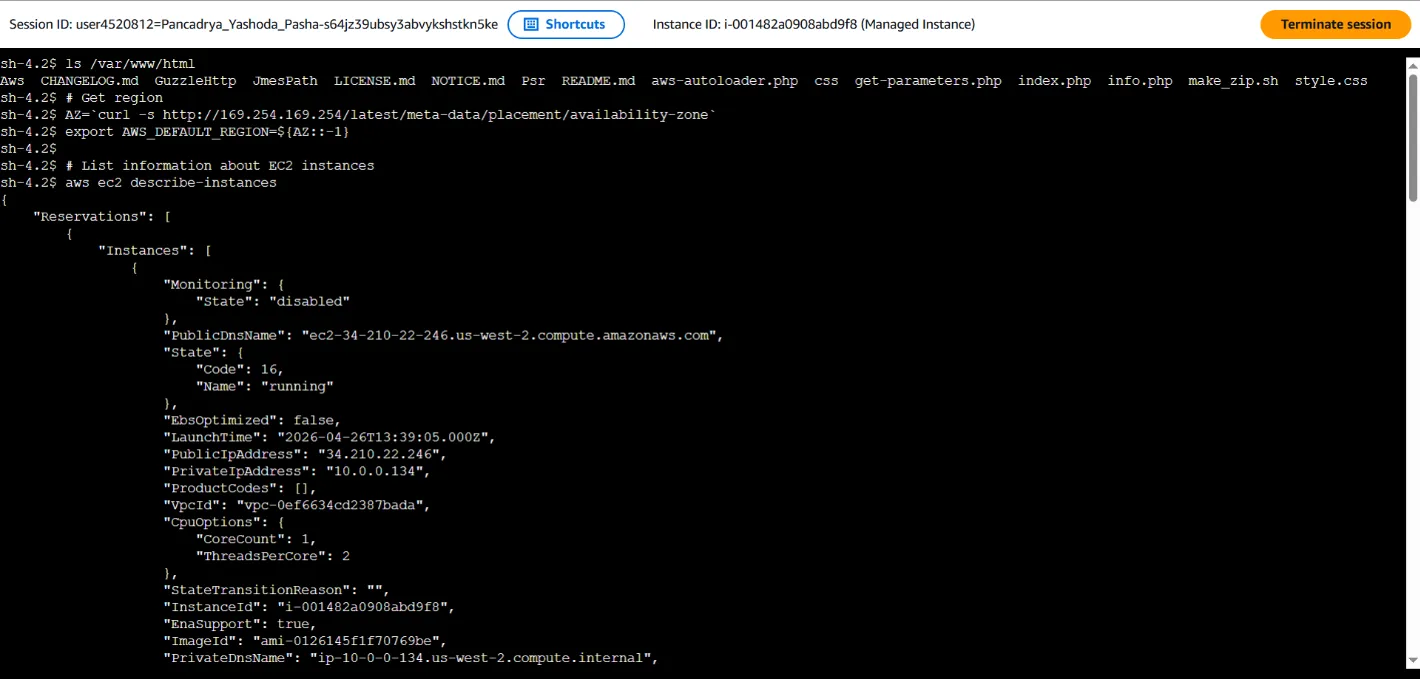Click the ImageId ami-0126145f1f70769be line

[x=305, y=642]
